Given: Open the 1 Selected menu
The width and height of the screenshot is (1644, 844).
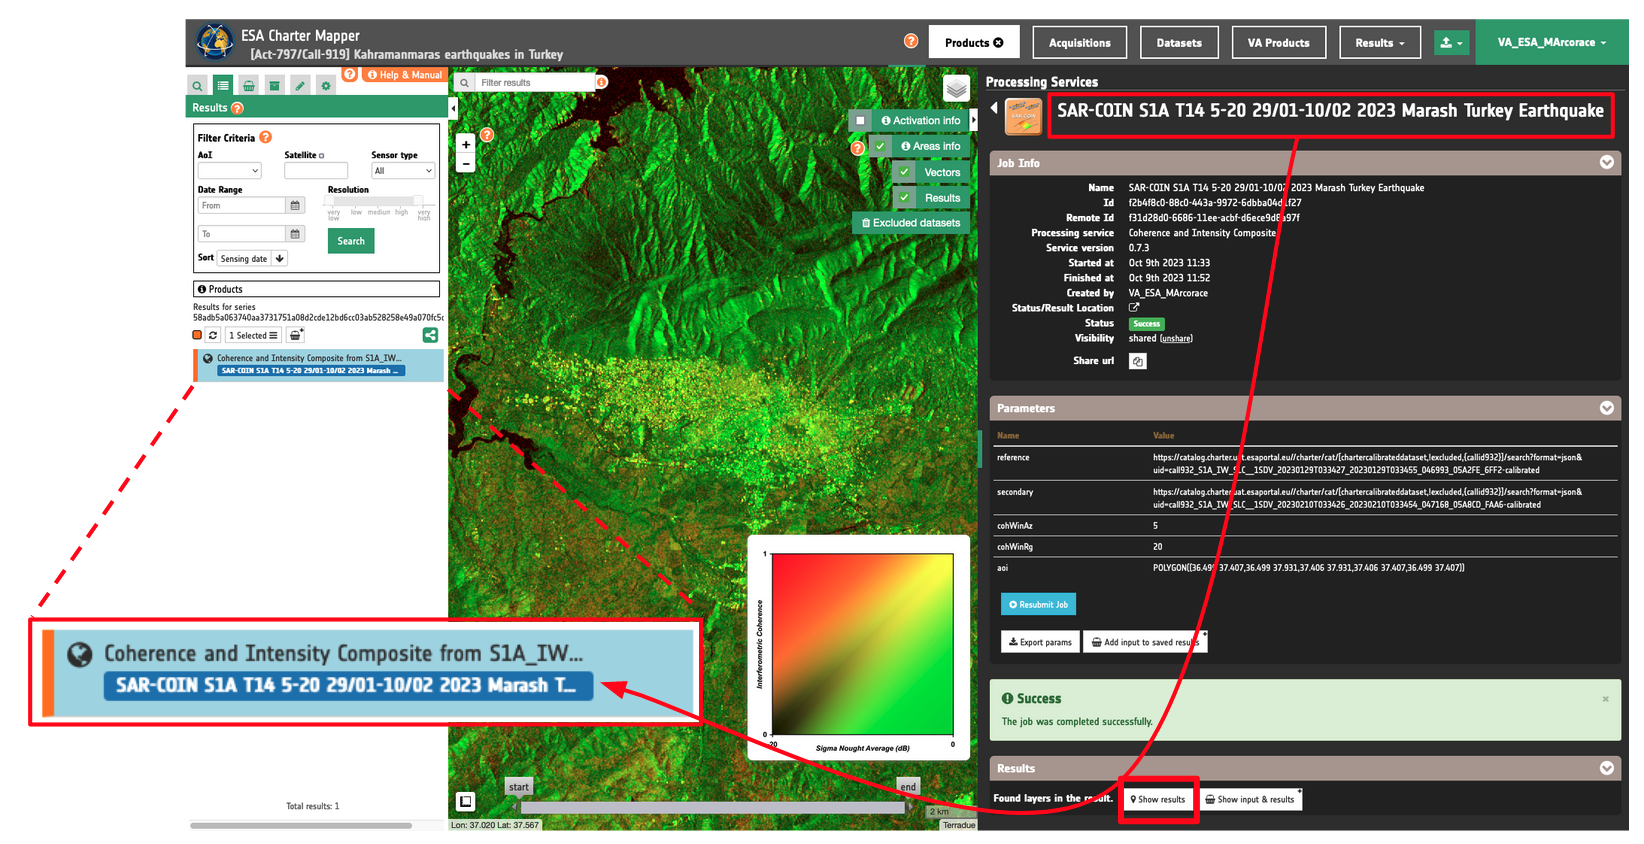Looking at the screenshot, I should tap(252, 335).
